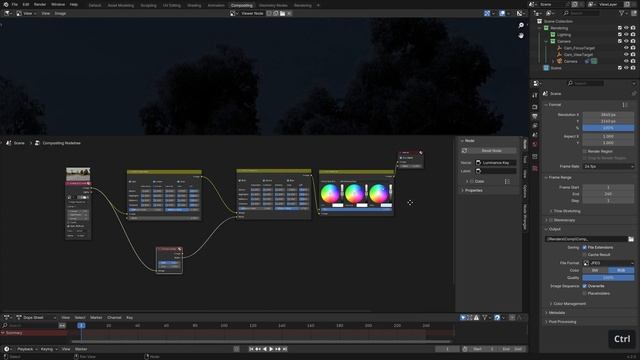Click the zoom magnifier gizmo in the image viewer

[x=521, y=25]
